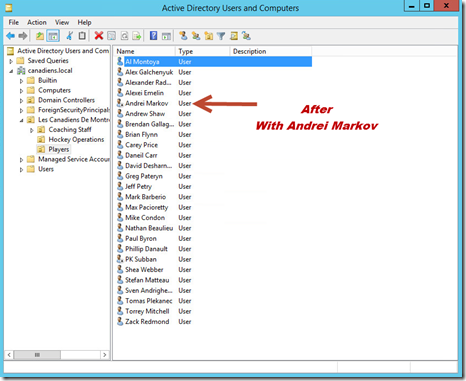Click the domain icon for canadiens.local
This screenshot has height=381, width=466.
[21, 71]
